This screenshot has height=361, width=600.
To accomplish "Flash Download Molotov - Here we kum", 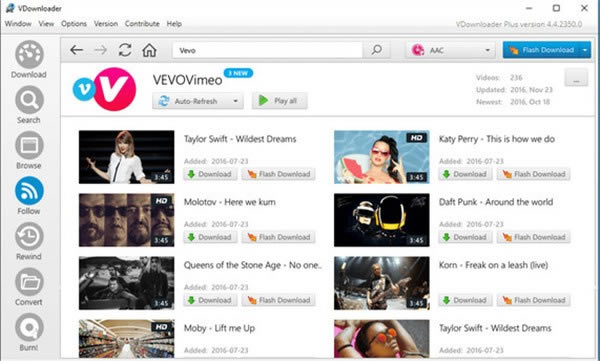I will (279, 237).
